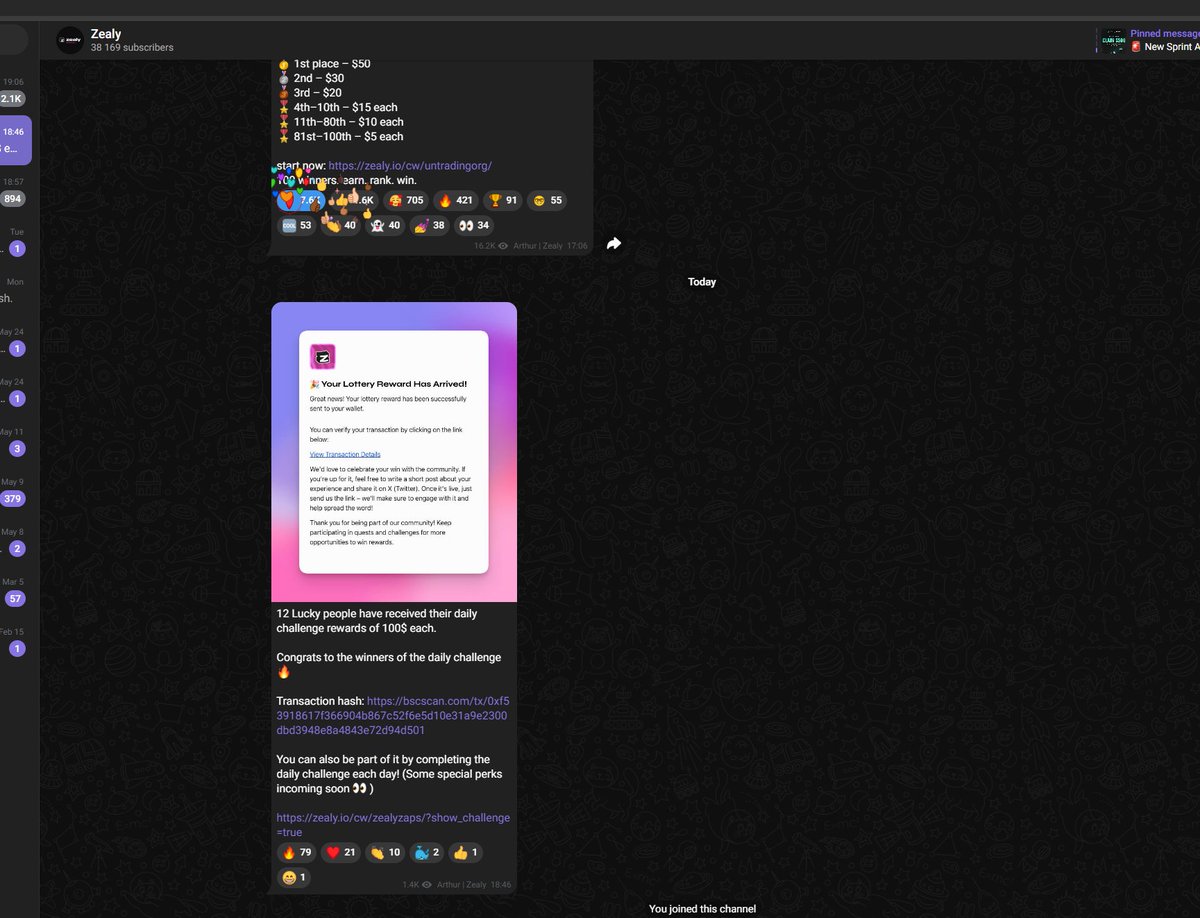
Task: Click the 38 169 subscribers text
Action: point(132,48)
